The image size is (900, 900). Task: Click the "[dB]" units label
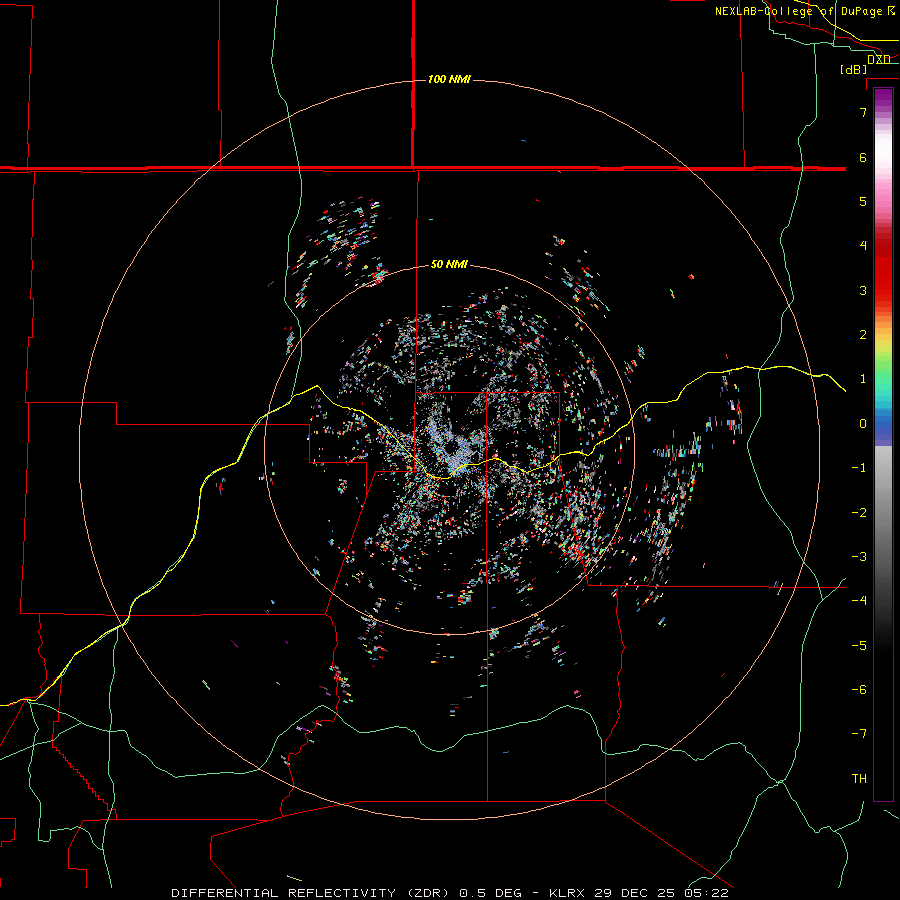853,69
